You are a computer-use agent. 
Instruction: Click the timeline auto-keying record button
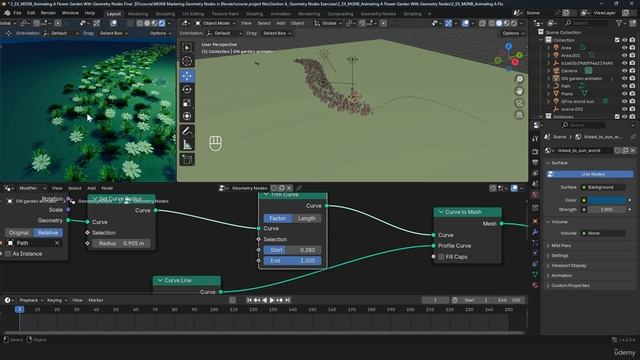tap(232, 300)
